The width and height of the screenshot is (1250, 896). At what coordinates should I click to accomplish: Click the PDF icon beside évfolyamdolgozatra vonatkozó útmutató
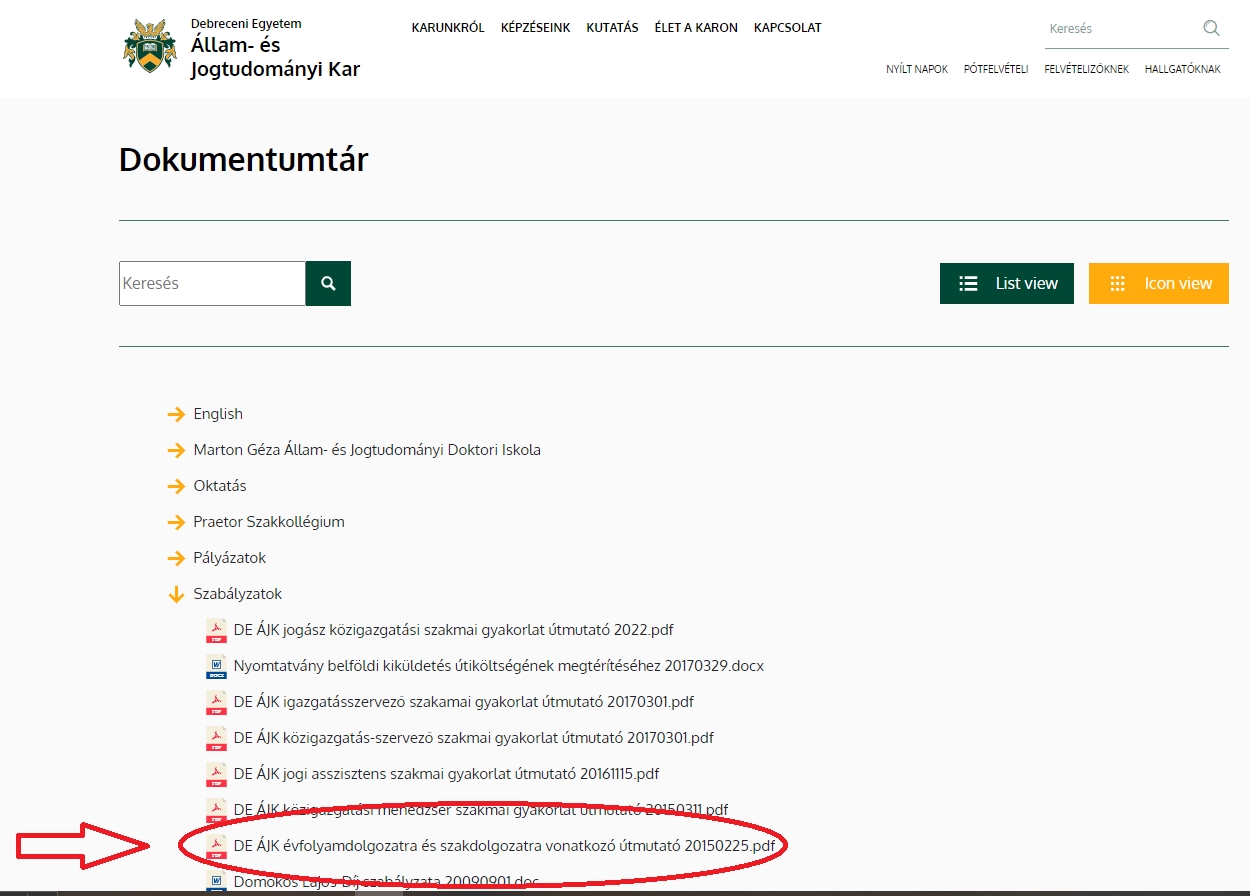coord(217,846)
